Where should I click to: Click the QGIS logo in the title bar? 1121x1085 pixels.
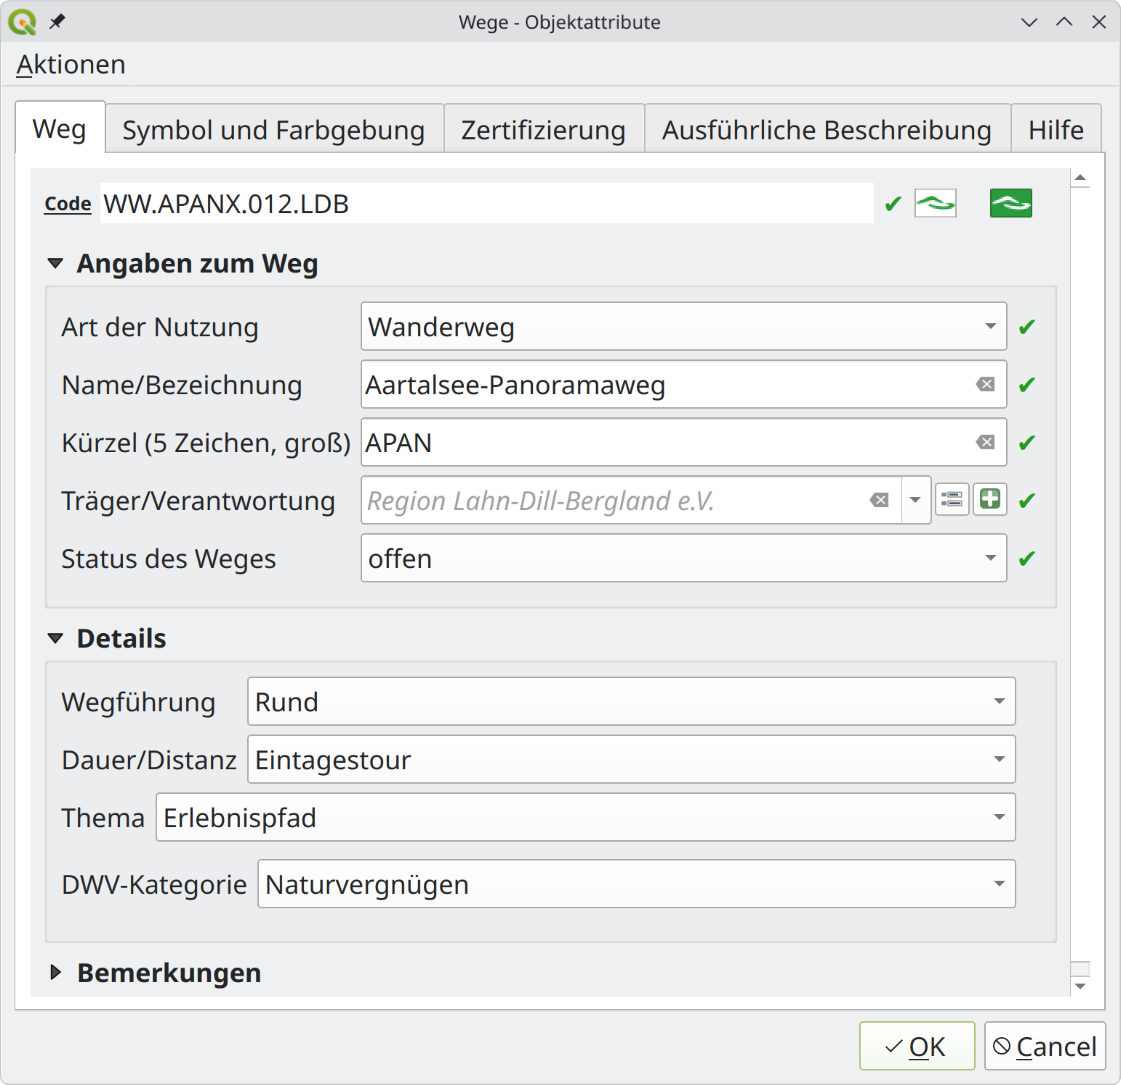click(22, 22)
